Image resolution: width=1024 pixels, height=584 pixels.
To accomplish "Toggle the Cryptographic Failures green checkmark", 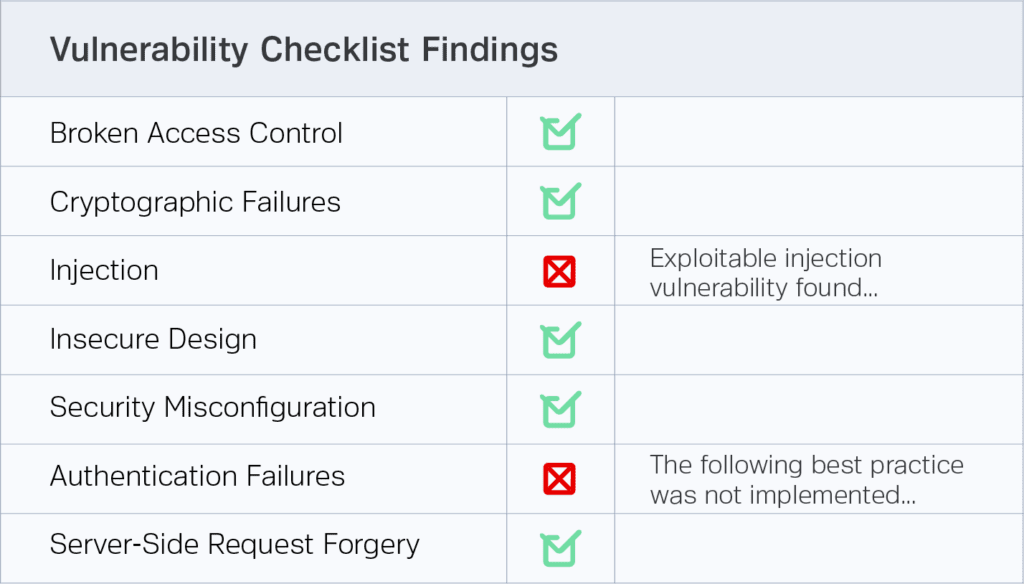I will pos(560,201).
